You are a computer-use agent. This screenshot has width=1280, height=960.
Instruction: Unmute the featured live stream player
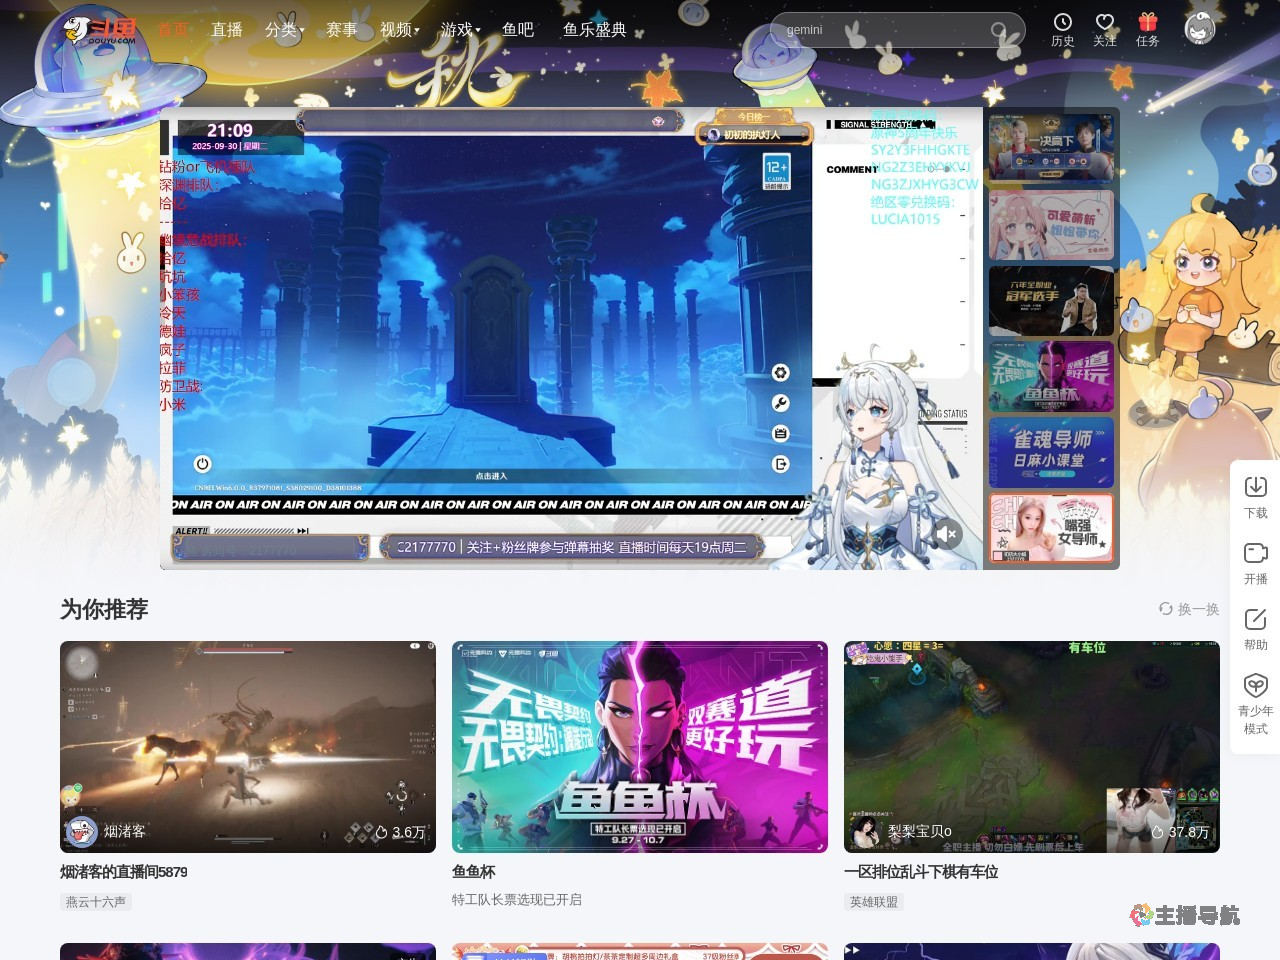(946, 534)
